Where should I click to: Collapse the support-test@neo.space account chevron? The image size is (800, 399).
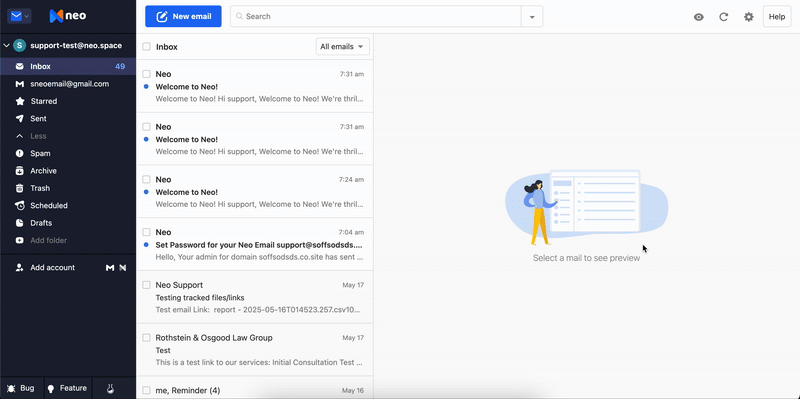(x=6, y=45)
